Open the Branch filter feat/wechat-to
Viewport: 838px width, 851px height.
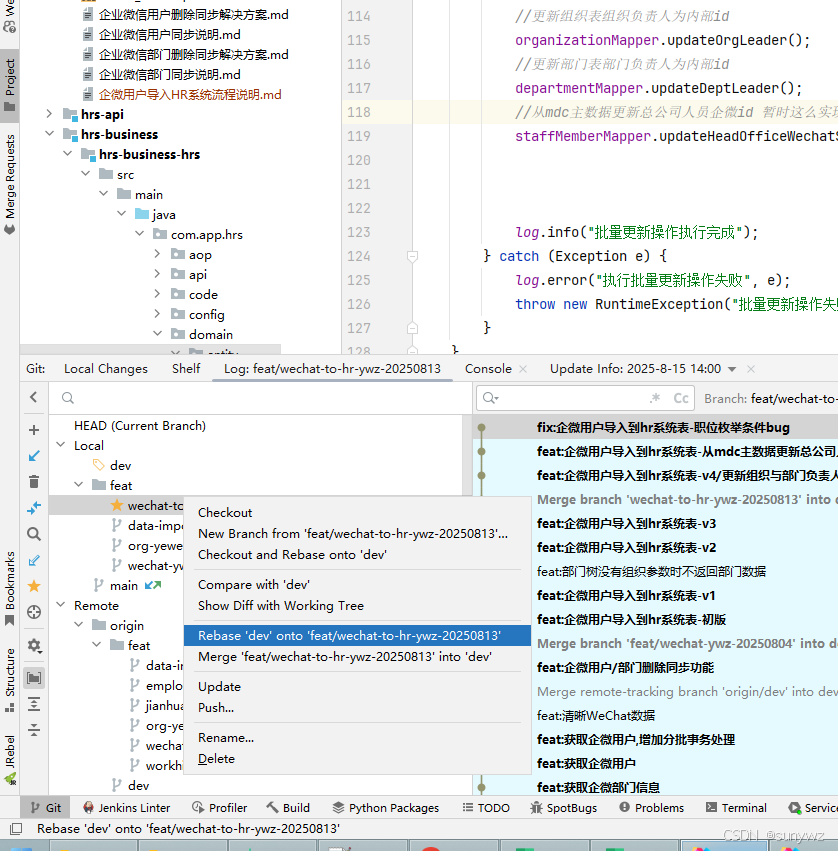tap(771, 399)
